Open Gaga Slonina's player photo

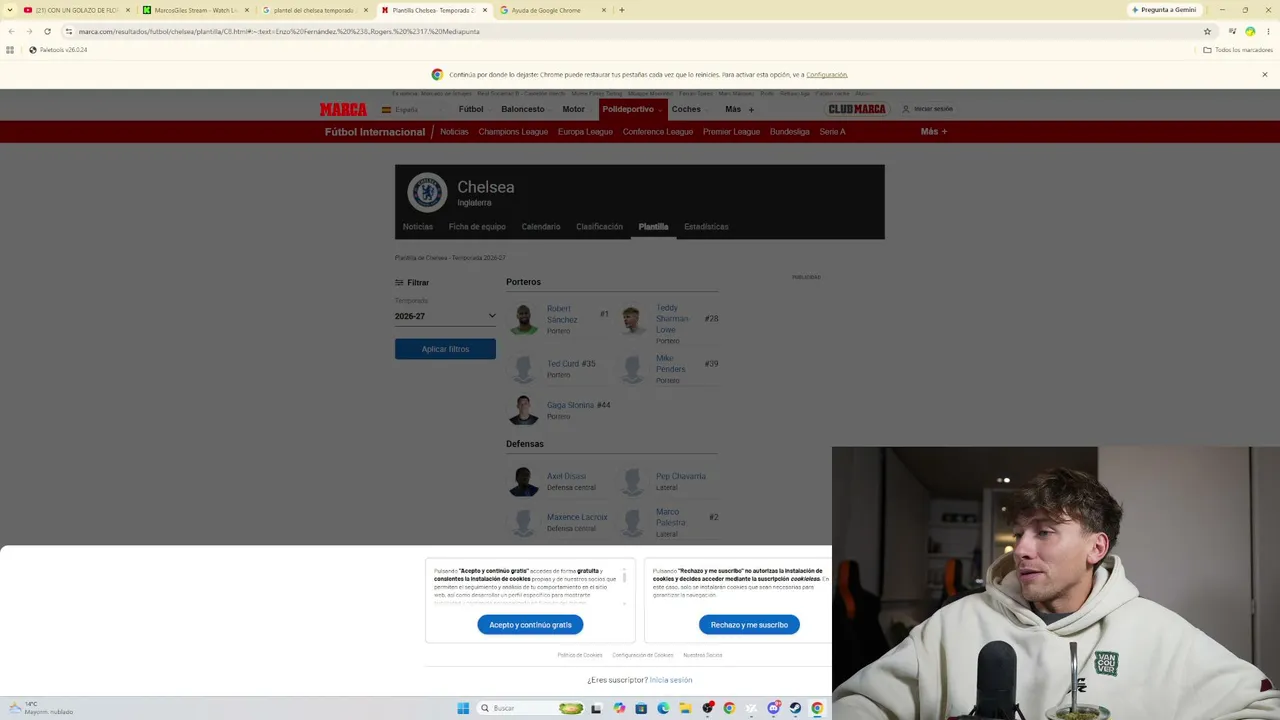pos(523,410)
